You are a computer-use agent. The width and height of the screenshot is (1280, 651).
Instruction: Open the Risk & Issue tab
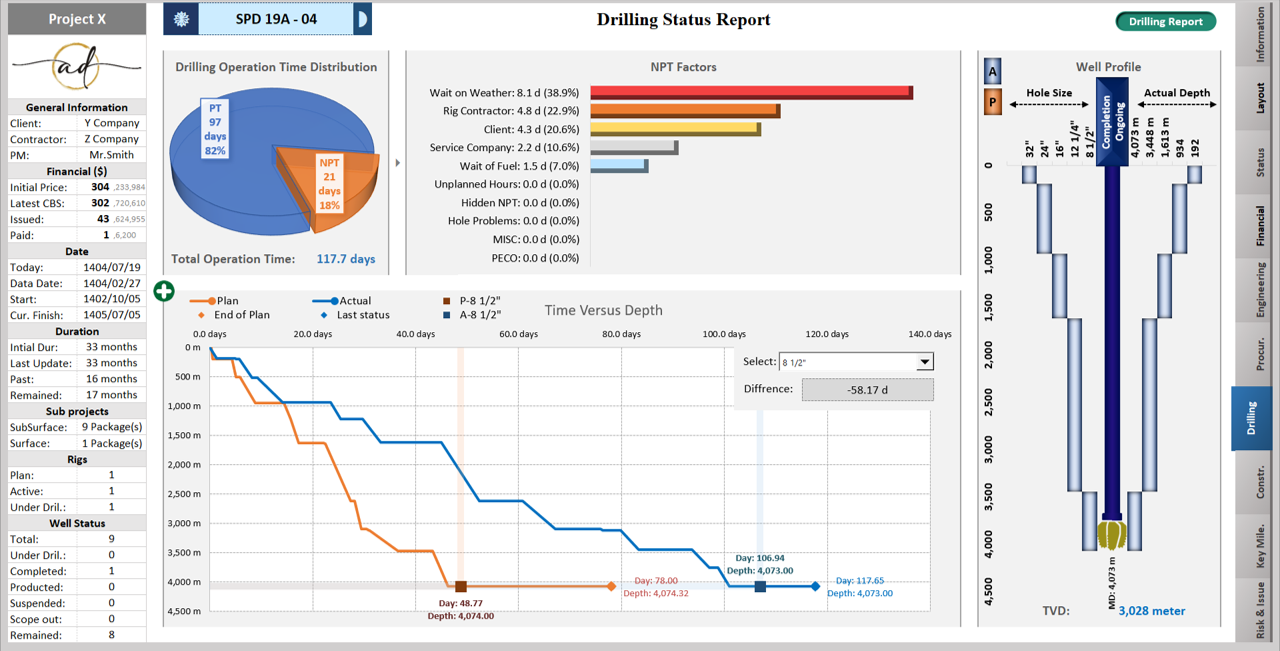tap(1260, 609)
